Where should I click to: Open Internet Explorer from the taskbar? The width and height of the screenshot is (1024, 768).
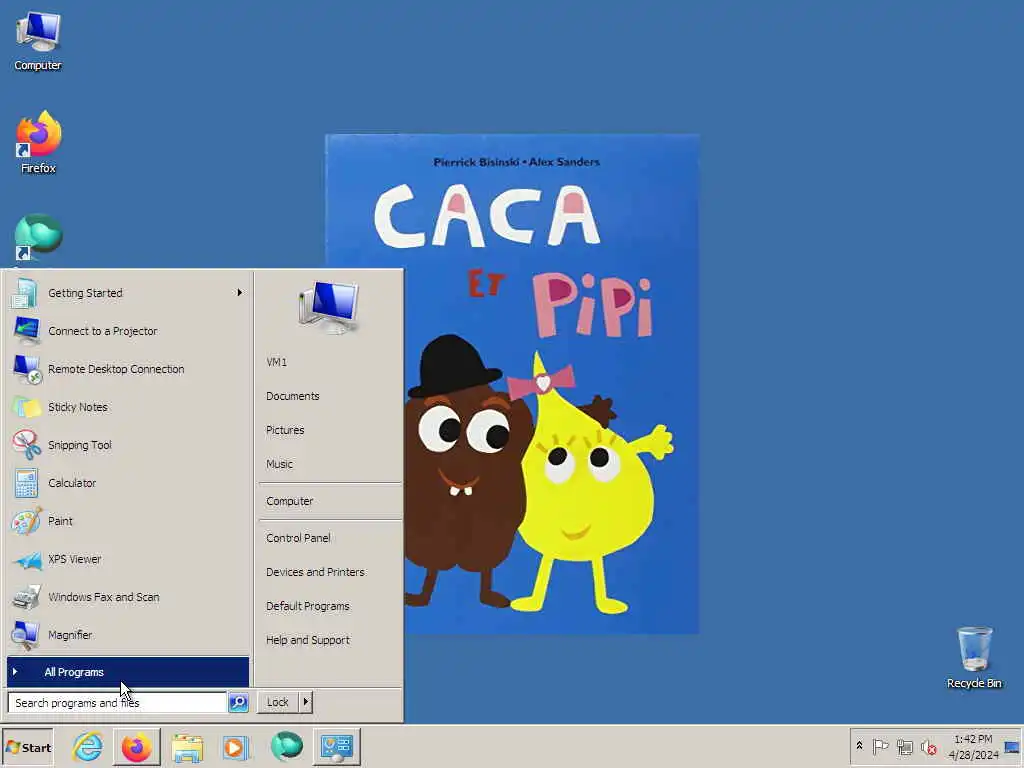click(88, 747)
